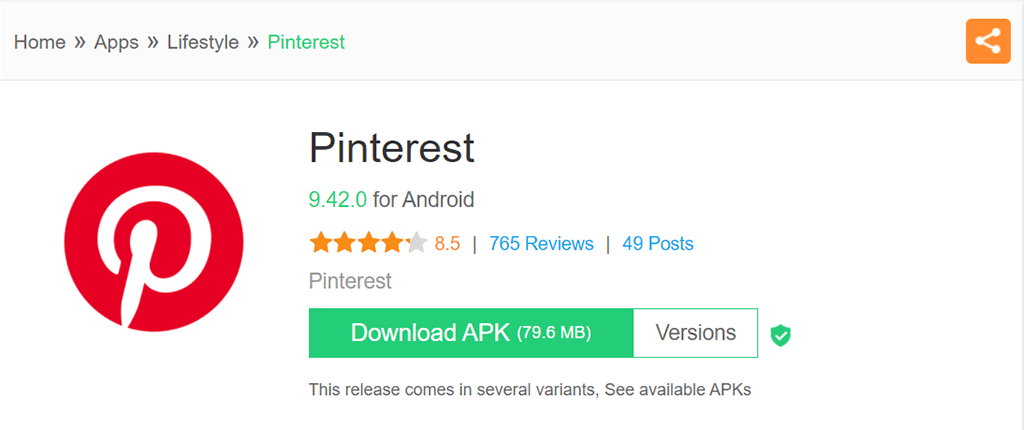Click the 8.5 rating score
Viewport: 1024px width, 430px height.
(x=447, y=243)
